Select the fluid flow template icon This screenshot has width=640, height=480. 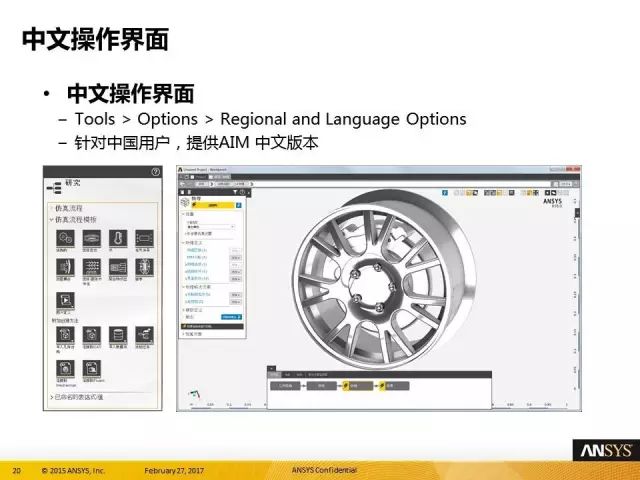point(65,267)
